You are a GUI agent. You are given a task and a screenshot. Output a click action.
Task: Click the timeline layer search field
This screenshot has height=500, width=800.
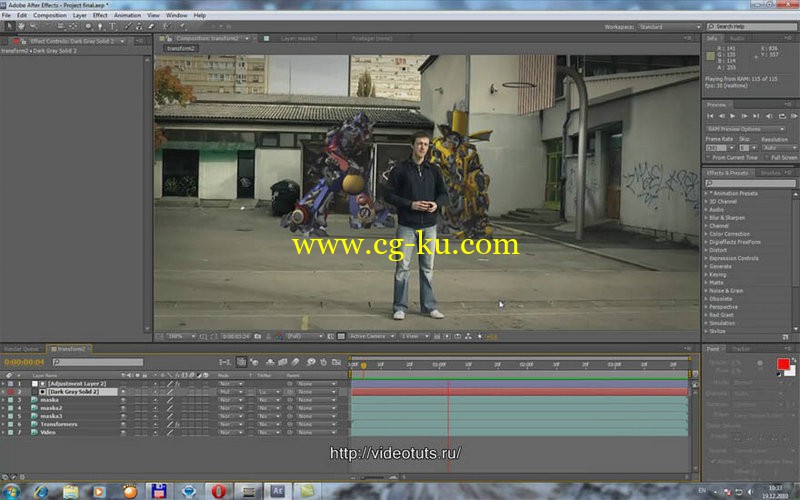click(x=97, y=362)
